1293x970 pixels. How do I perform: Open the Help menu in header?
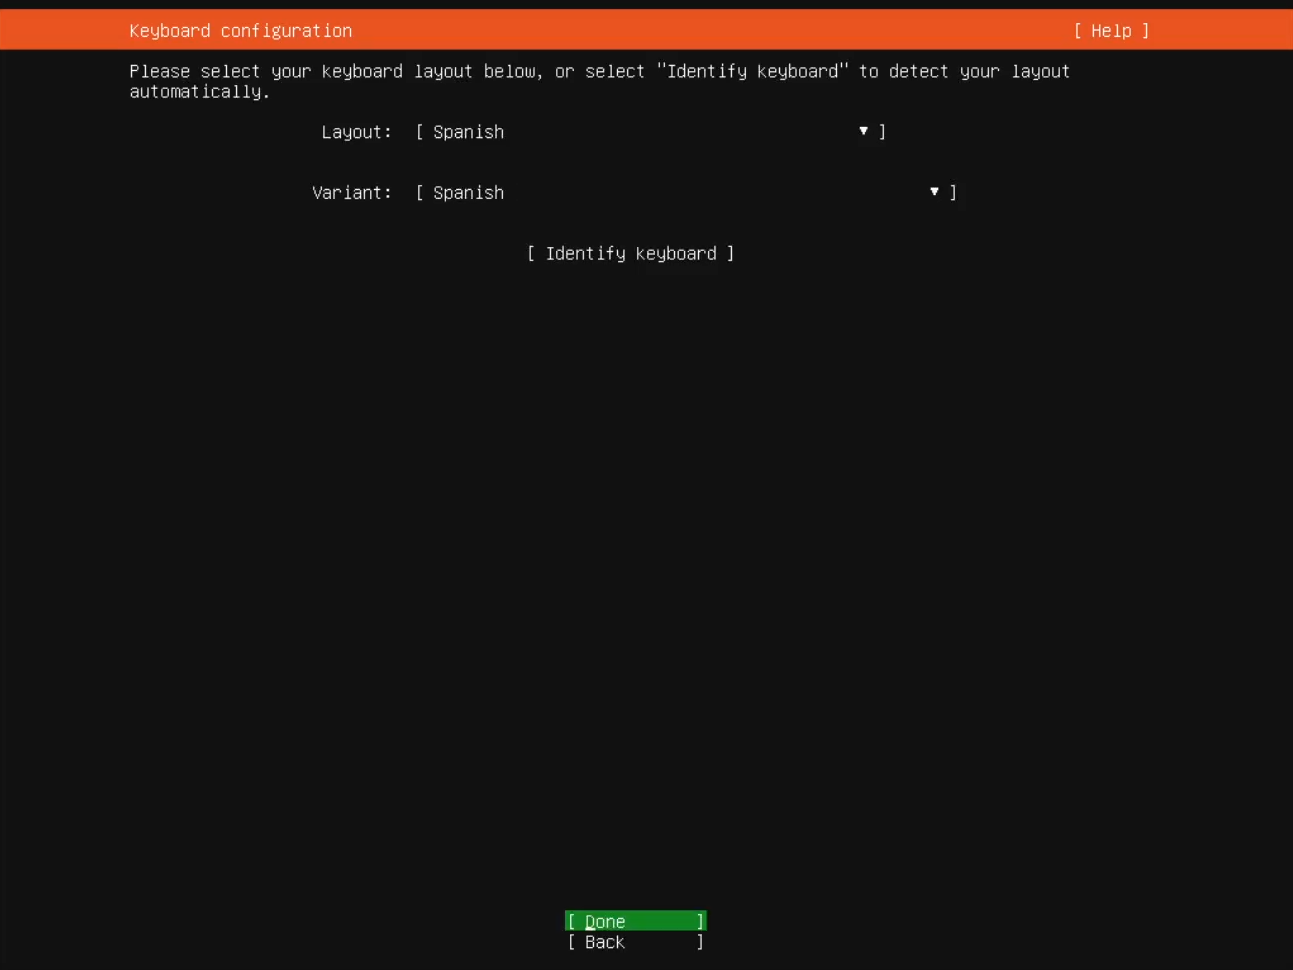(x=1110, y=31)
